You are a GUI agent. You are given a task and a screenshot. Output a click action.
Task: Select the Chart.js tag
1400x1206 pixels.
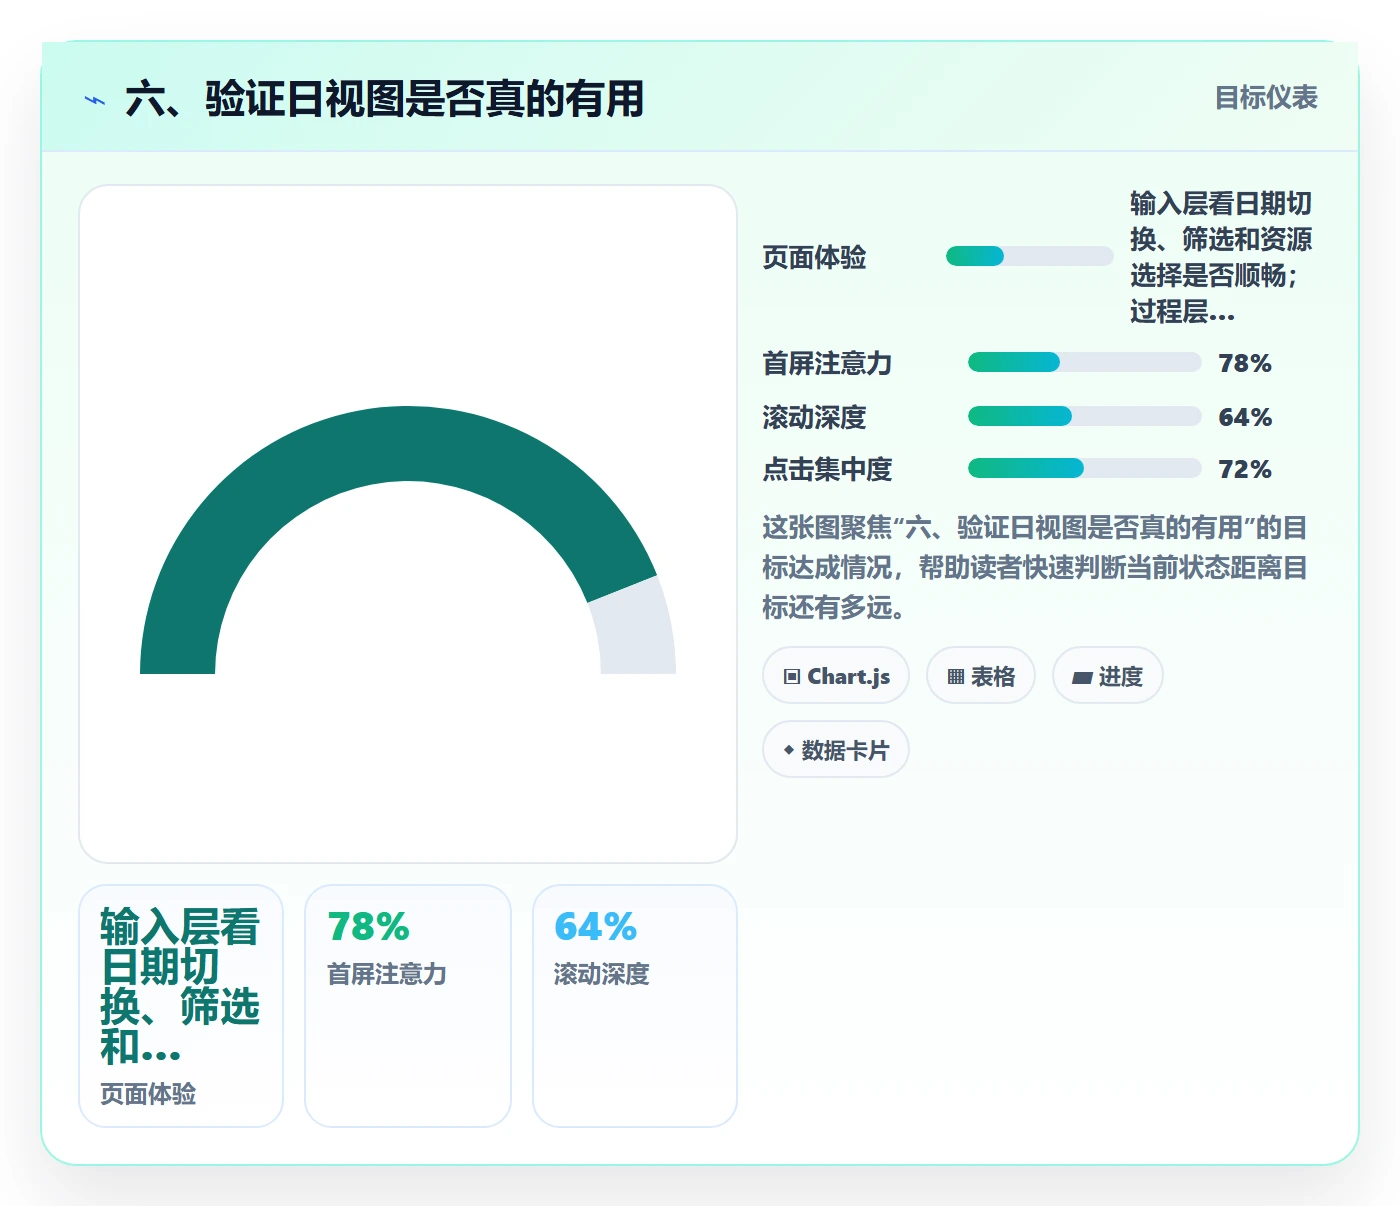(x=836, y=676)
